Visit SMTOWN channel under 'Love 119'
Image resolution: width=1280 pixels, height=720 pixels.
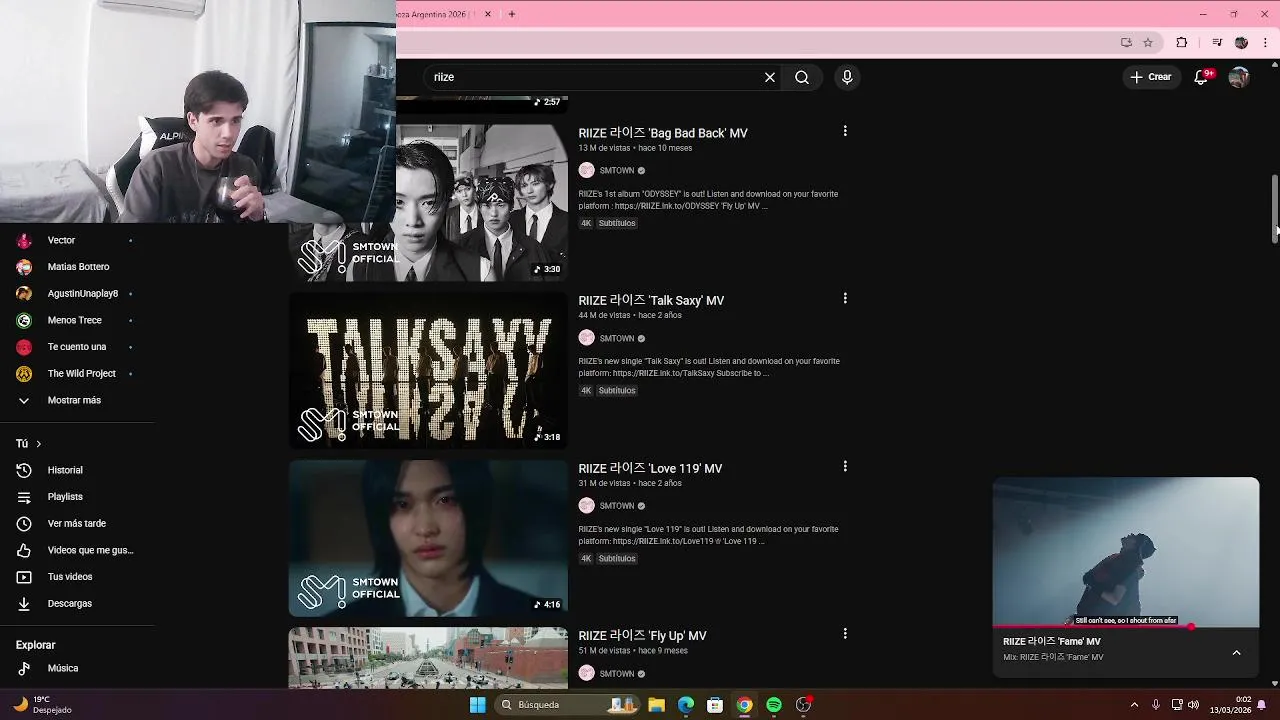click(x=617, y=506)
